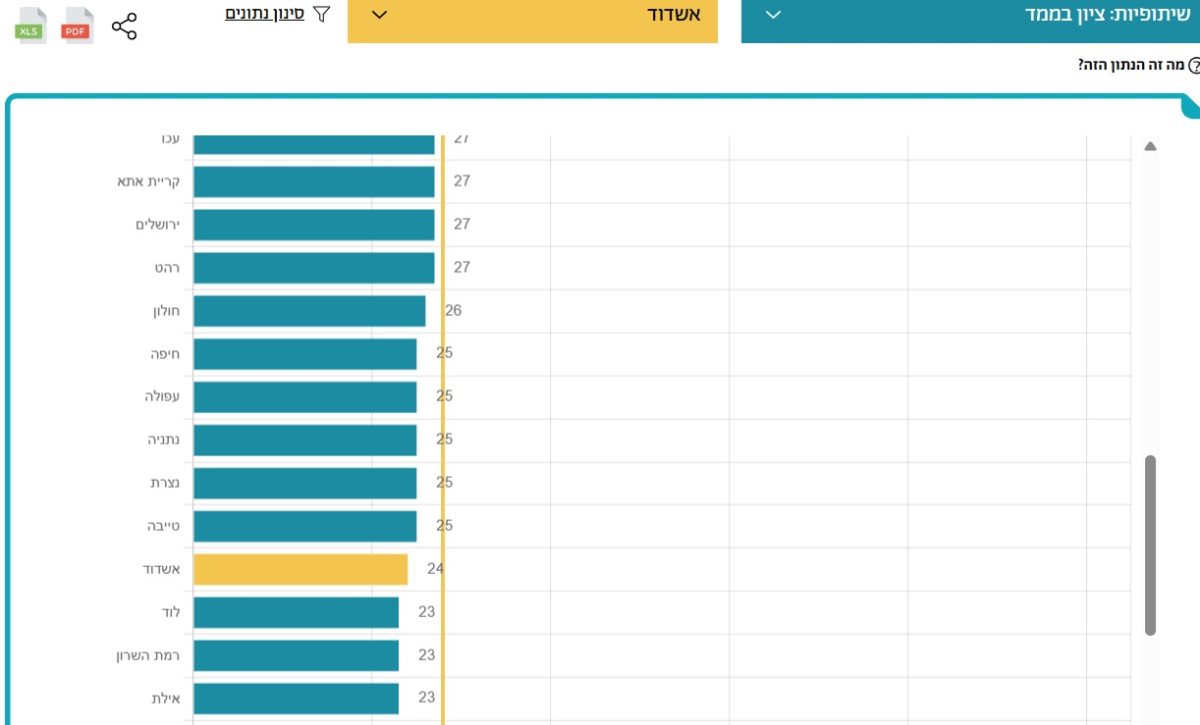Download the data as XLS file
The height and width of the screenshot is (725, 1200).
pos(31,26)
